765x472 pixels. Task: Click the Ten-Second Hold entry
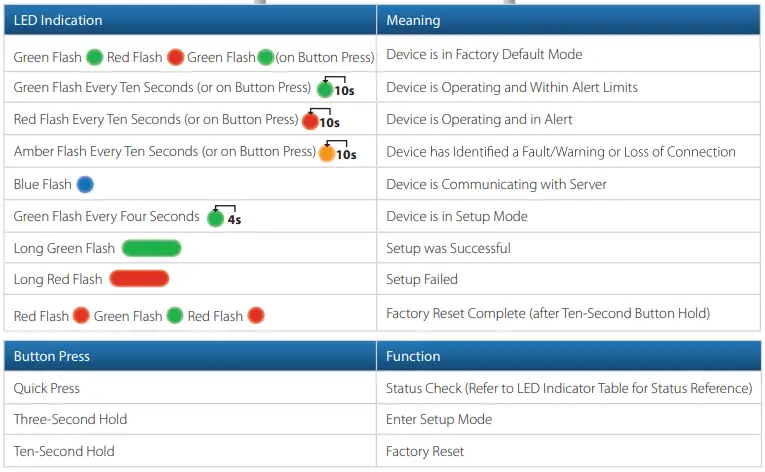click(64, 452)
